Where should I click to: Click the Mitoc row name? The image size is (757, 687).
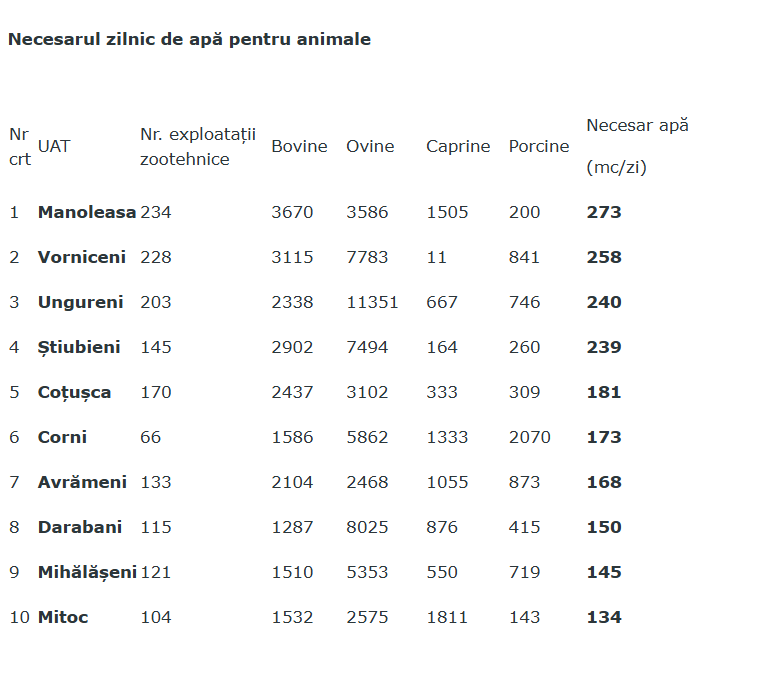[63, 617]
